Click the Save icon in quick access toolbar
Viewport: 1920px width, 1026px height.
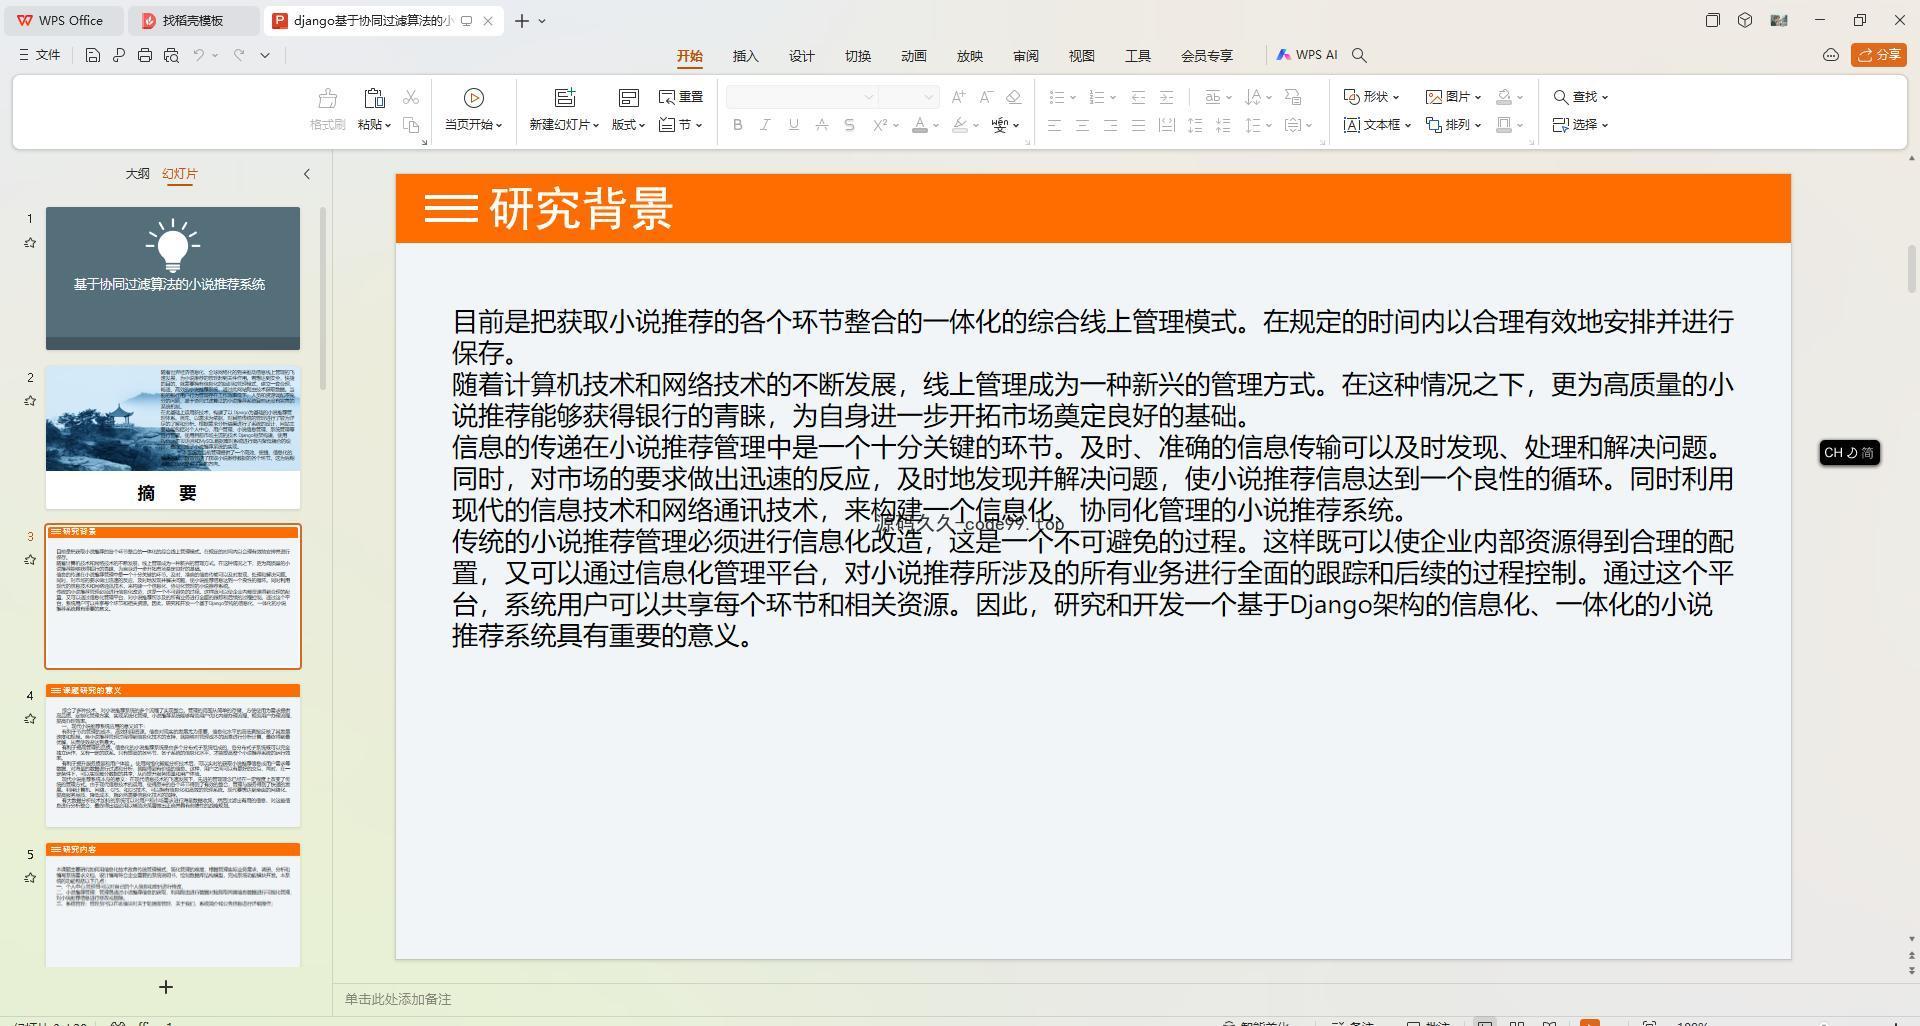coord(92,55)
